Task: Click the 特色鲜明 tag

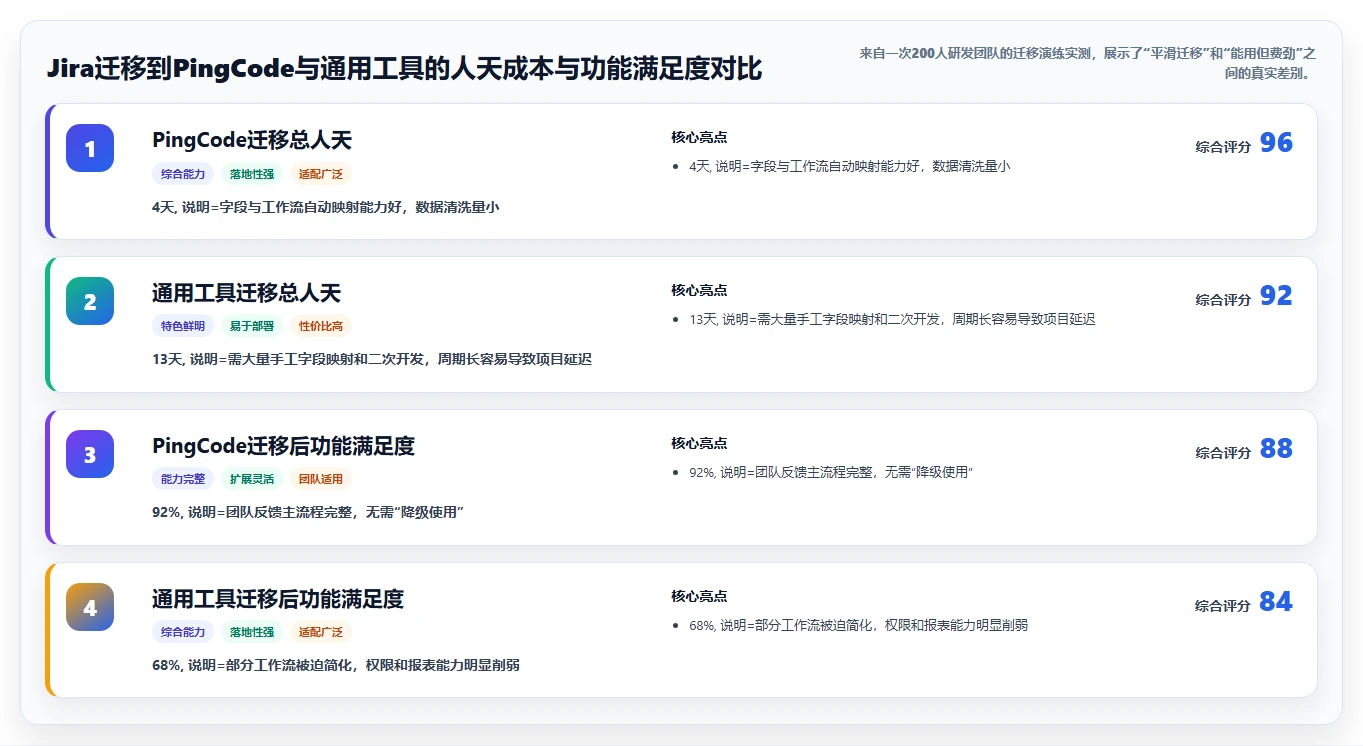Action: [x=183, y=326]
